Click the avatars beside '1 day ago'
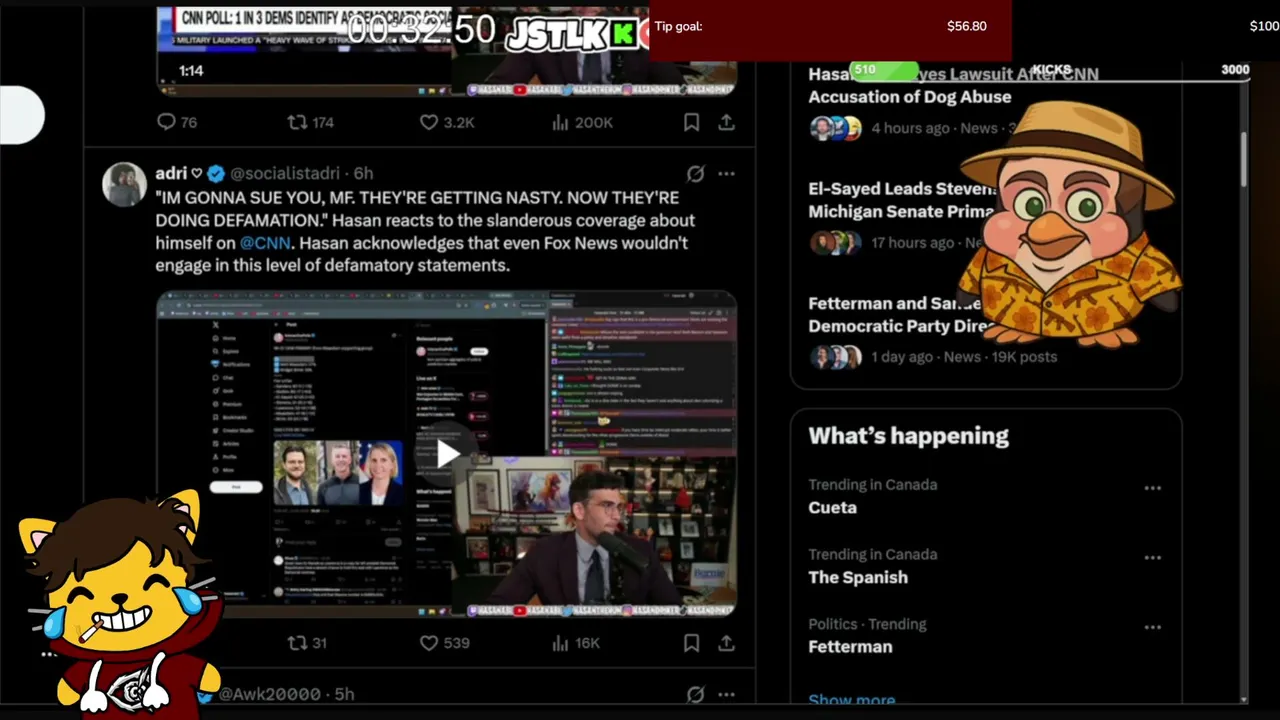Viewport: 1280px width, 720px height. (835, 357)
